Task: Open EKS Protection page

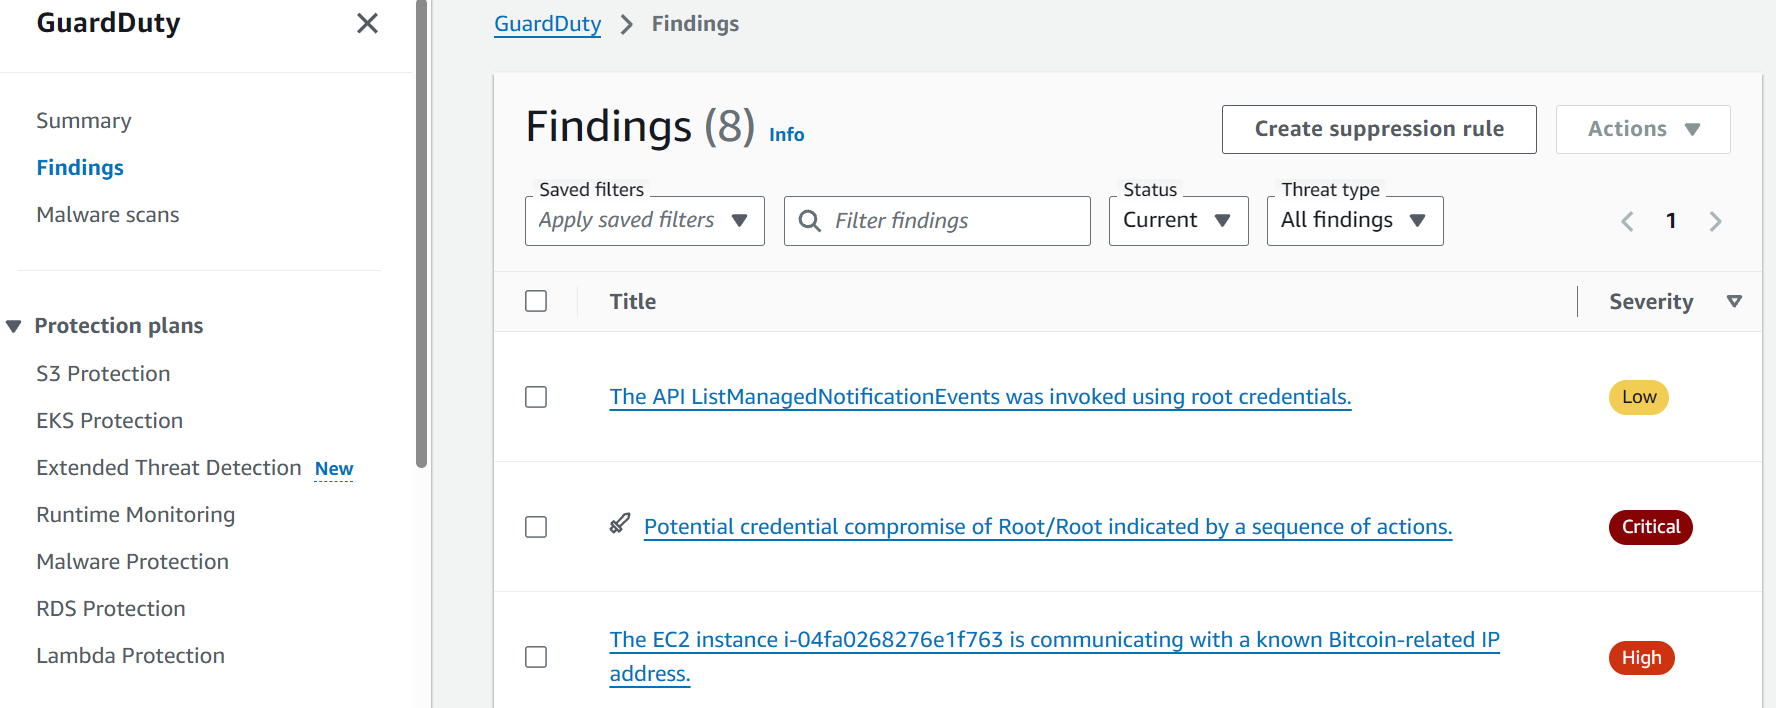Action: (x=110, y=421)
